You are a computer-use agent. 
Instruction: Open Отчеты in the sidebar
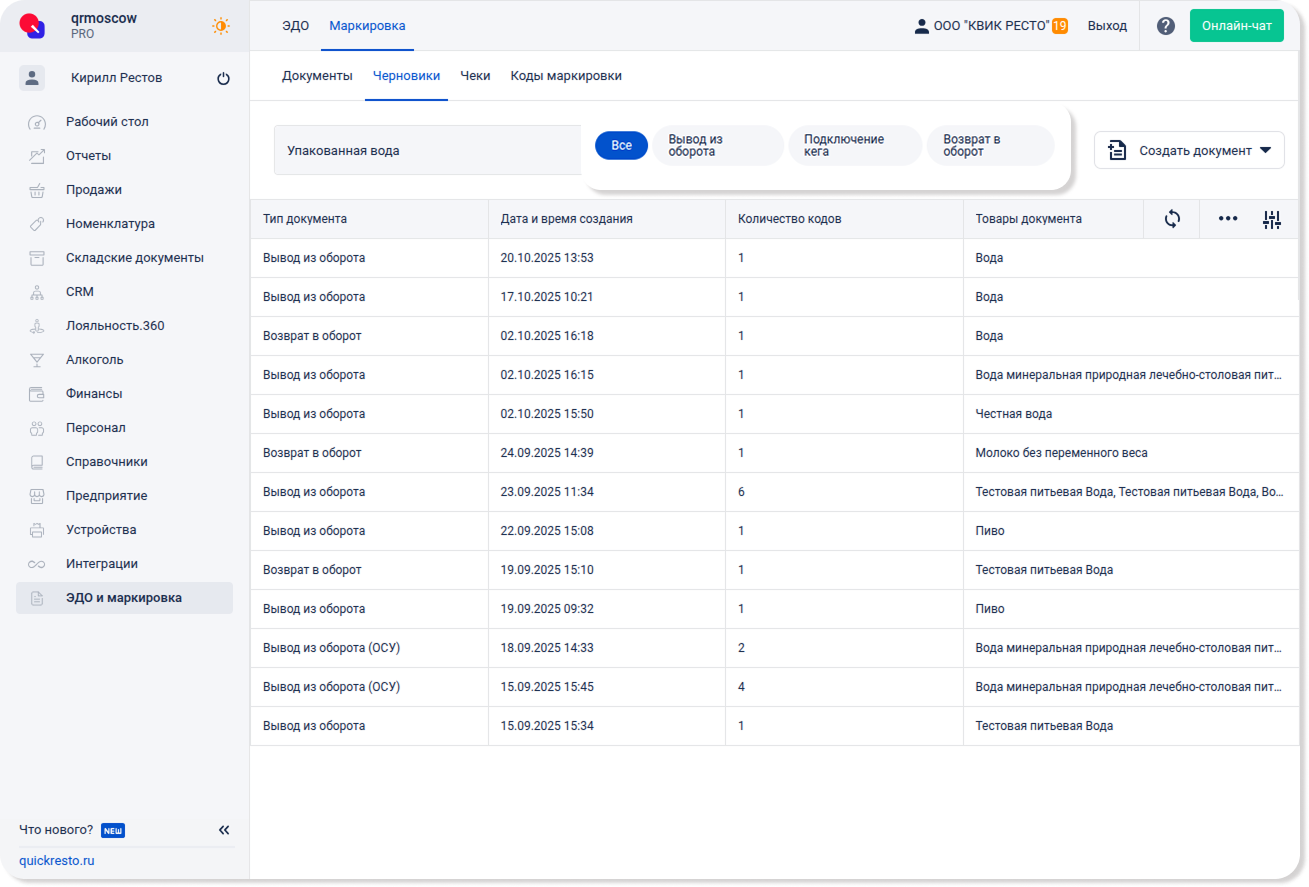[88, 156]
